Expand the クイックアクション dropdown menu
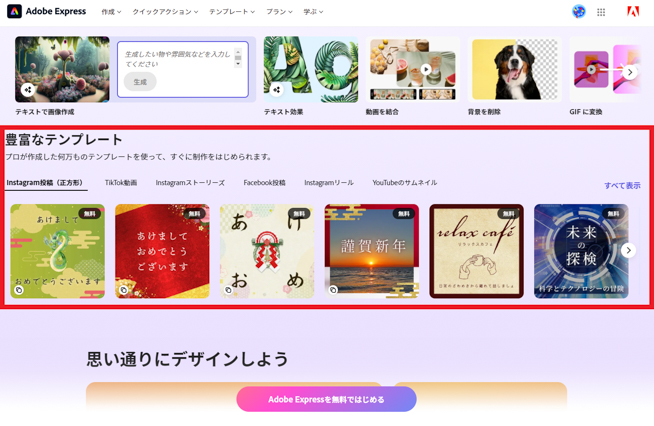The height and width of the screenshot is (426, 654). (x=165, y=12)
